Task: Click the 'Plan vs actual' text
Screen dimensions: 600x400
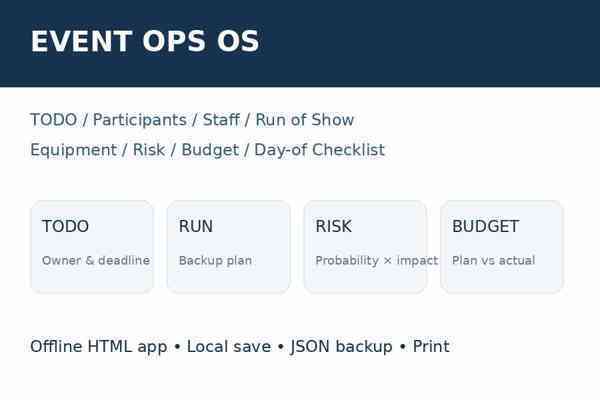Action: point(494,260)
